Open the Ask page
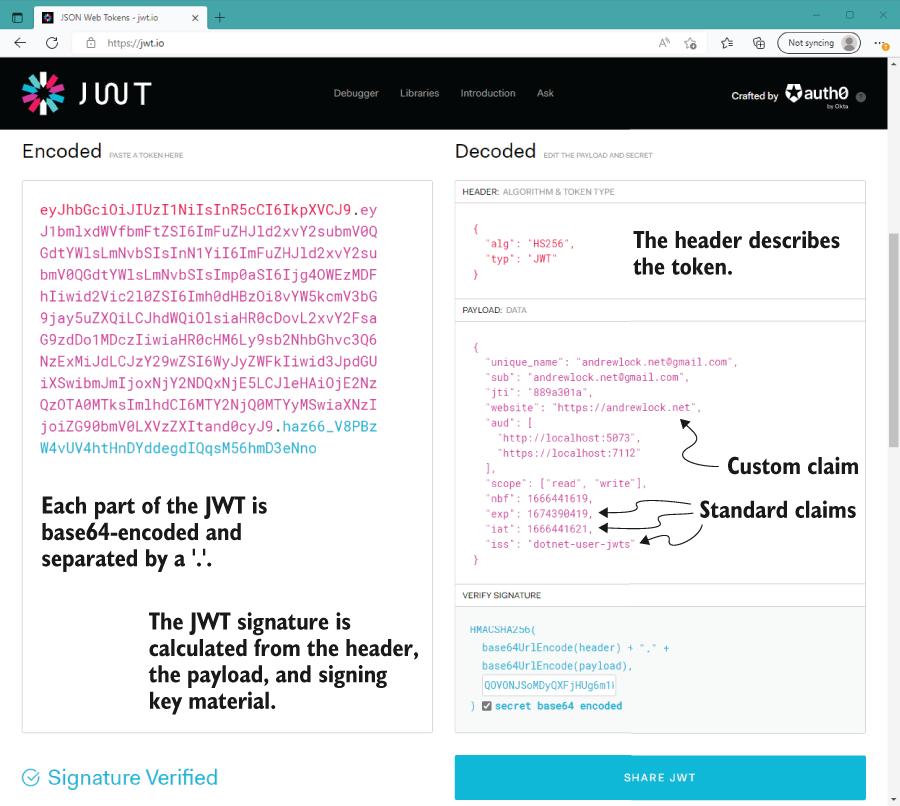900x806 pixels. pos(545,93)
